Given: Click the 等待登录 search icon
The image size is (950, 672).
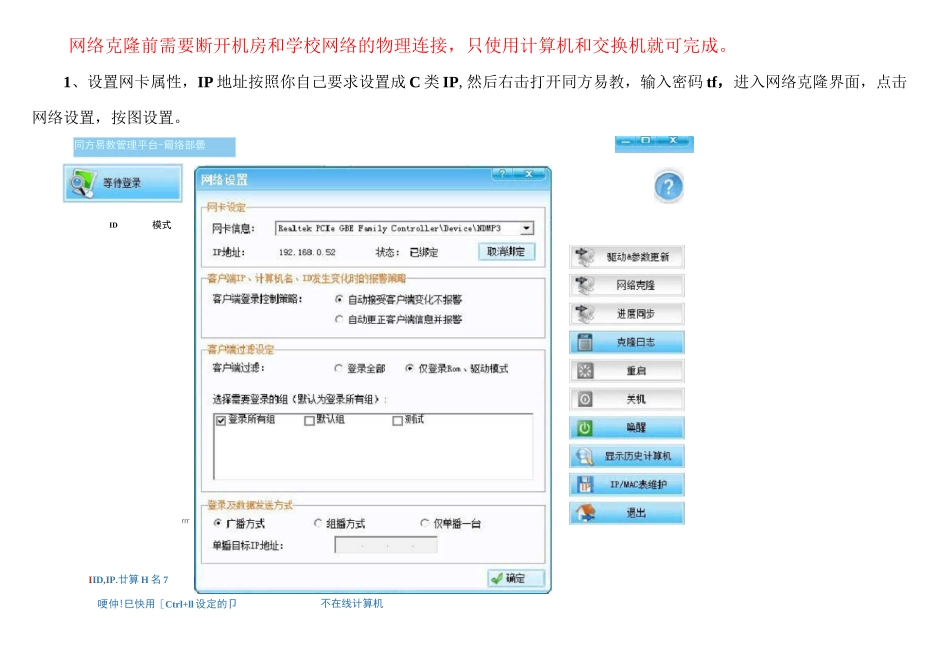Looking at the screenshot, I should point(82,183).
